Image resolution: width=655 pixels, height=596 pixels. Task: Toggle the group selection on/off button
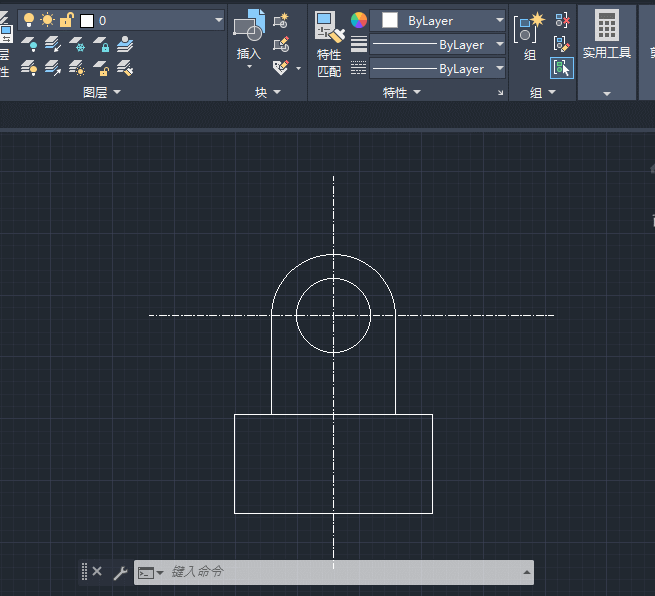click(562, 68)
